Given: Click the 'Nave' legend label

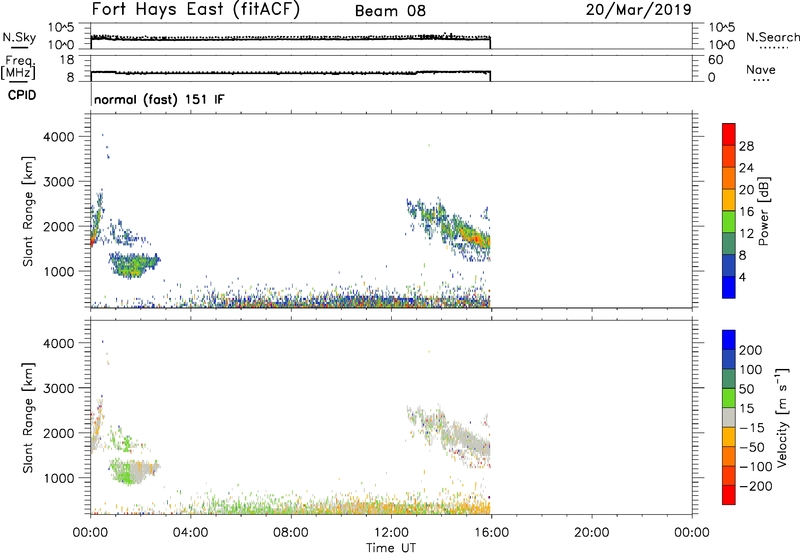Looking at the screenshot, I should click(761, 69).
